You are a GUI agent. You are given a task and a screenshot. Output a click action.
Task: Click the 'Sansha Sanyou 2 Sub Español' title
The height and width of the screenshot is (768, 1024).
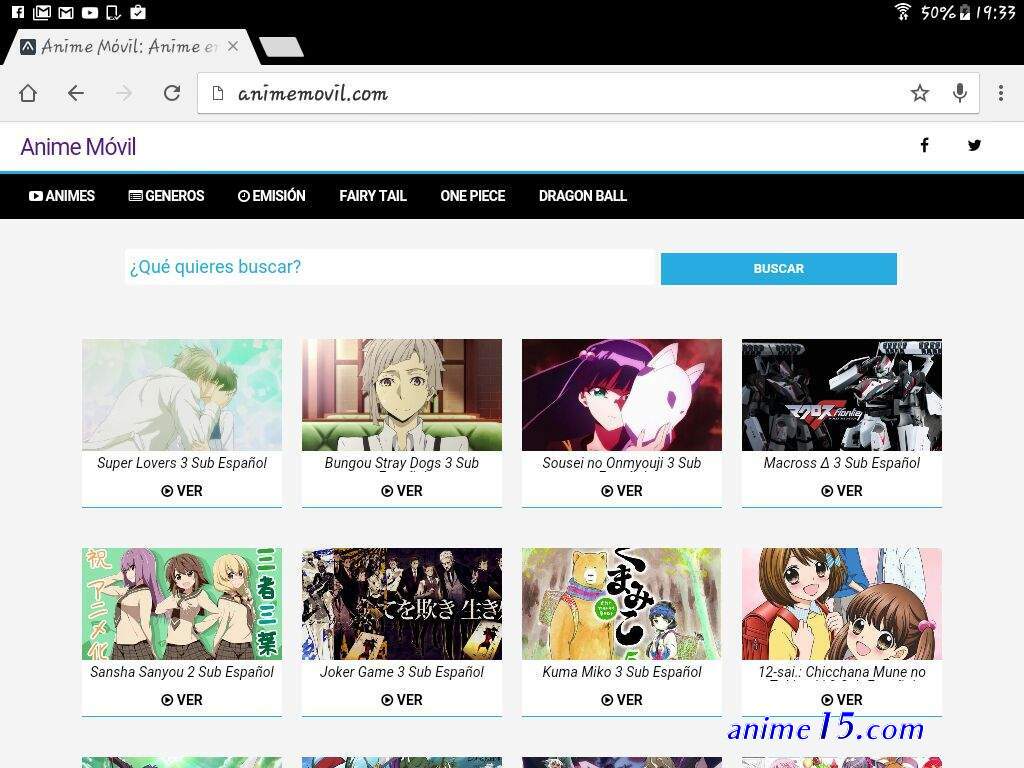182,672
